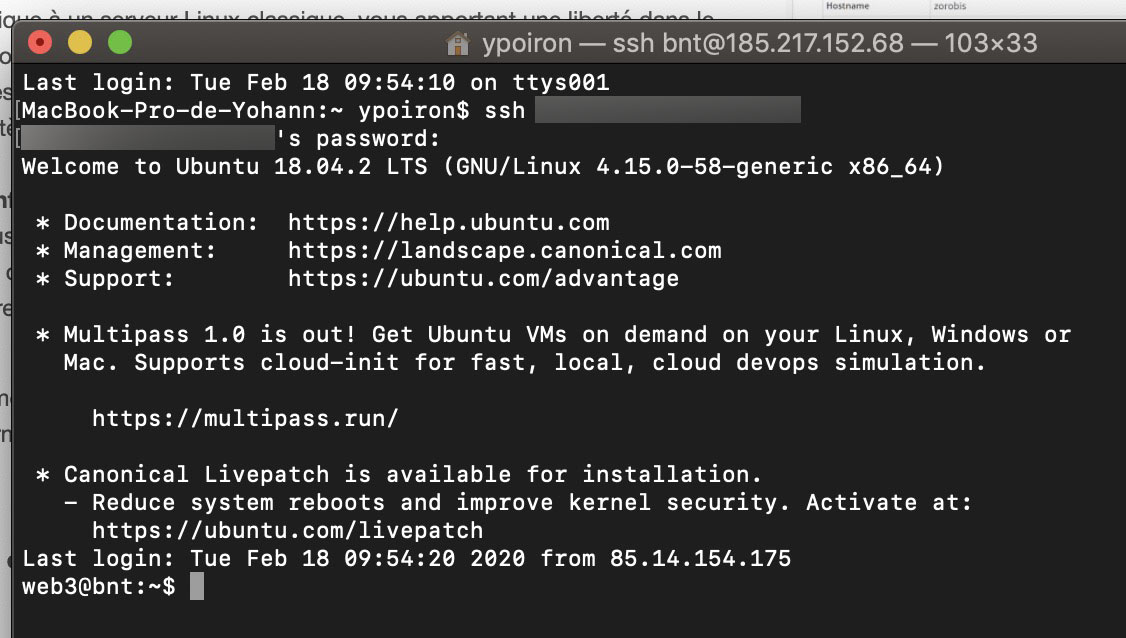Minimize the Terminal using the yellow button
This screenshot has width=1126, height=638.
pyautogui.click(x=80, y=43)
